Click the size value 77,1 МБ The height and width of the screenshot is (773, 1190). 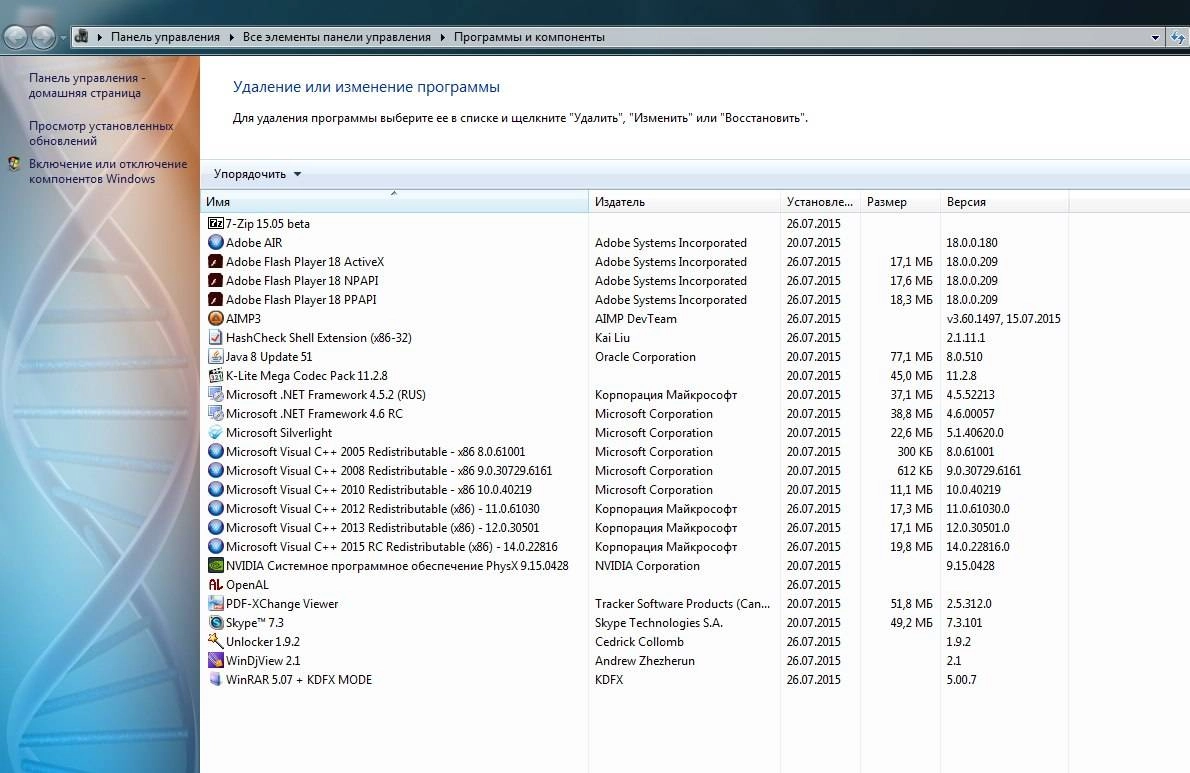coord(911,357)
